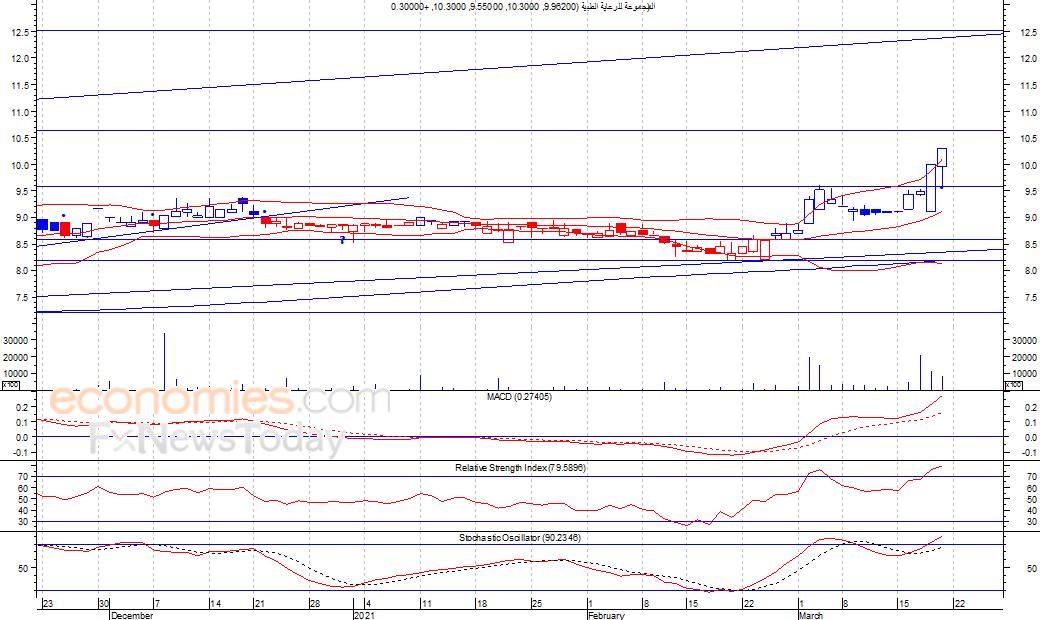The image size is (1040, 620).
Task: Click the x100 volume multiplier box on left
Action: pos(10,385)
